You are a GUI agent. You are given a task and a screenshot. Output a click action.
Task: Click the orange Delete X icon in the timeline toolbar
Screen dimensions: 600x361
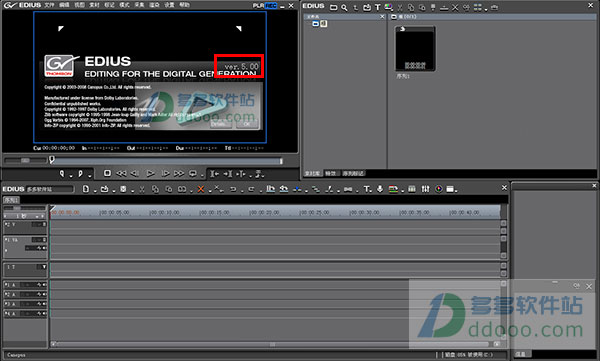200,189
